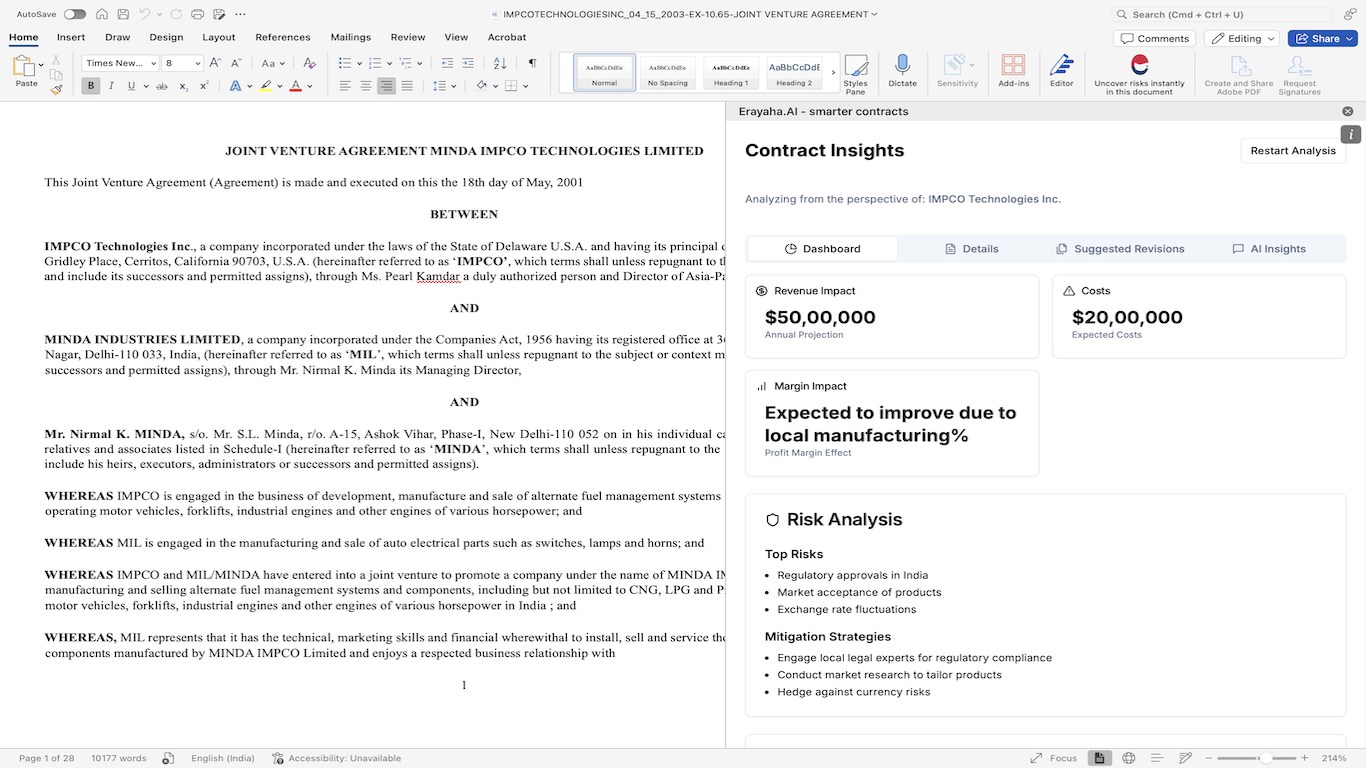Click the Undo arrow icon
This screenshot has height=768, width=1366.
pyautogui.click(x=145, y=14)
